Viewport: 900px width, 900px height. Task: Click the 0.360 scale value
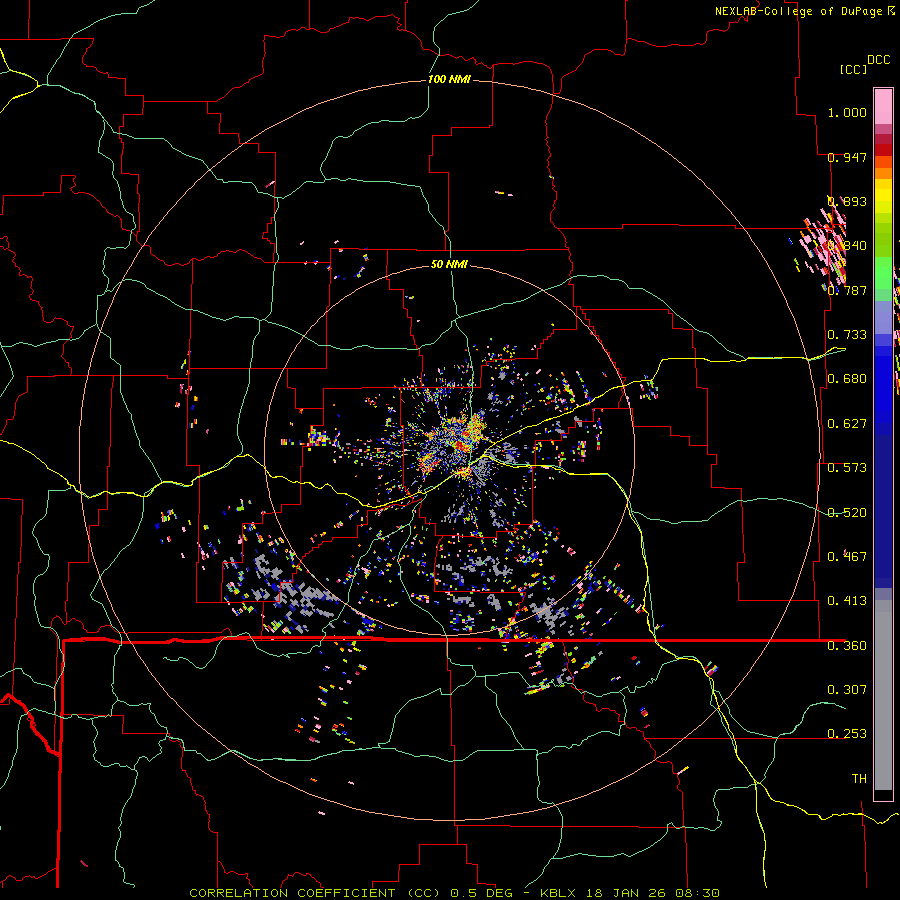(x=847, y=646)
